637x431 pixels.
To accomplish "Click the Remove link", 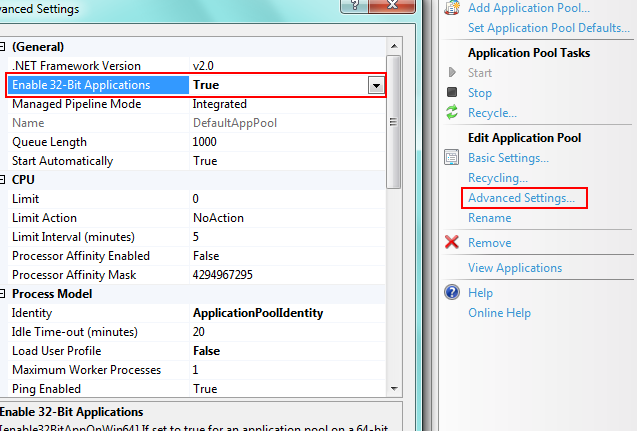I will click(490, 243).
